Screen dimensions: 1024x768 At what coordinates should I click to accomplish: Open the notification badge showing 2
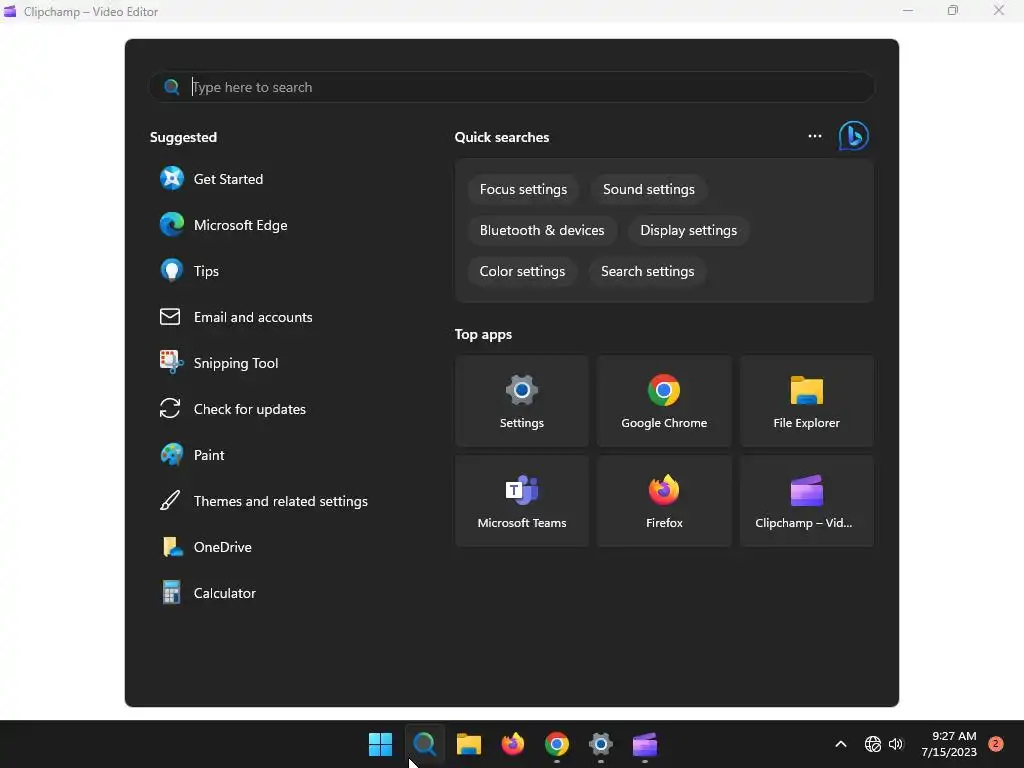(996, 744)
